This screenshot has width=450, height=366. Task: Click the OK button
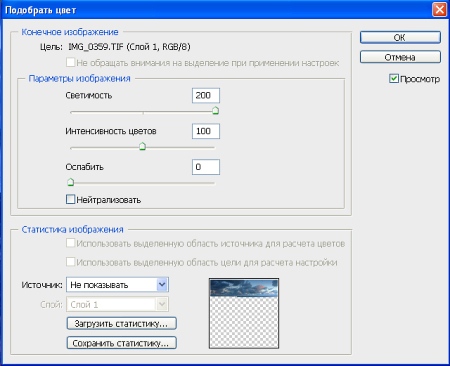coord(400,37)
